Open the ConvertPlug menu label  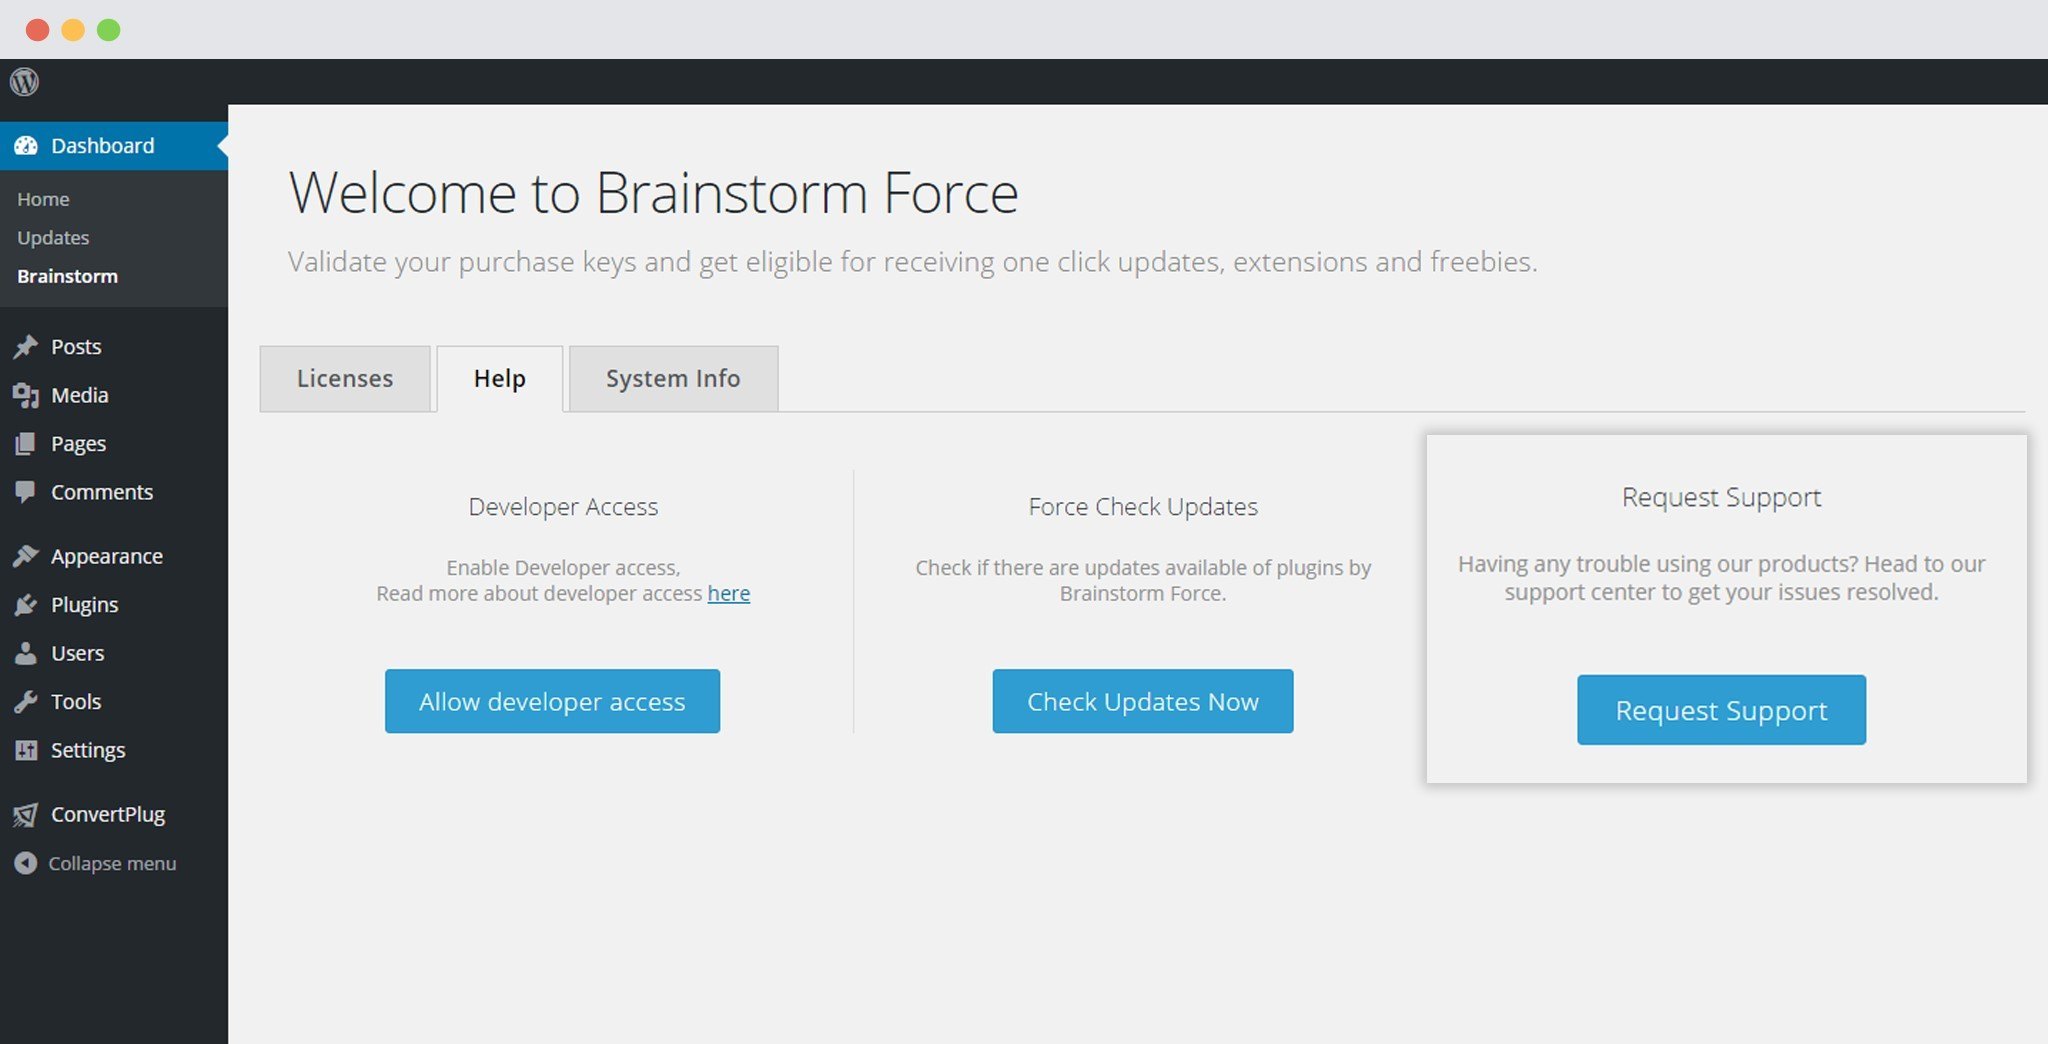click(x=108, y=815)
